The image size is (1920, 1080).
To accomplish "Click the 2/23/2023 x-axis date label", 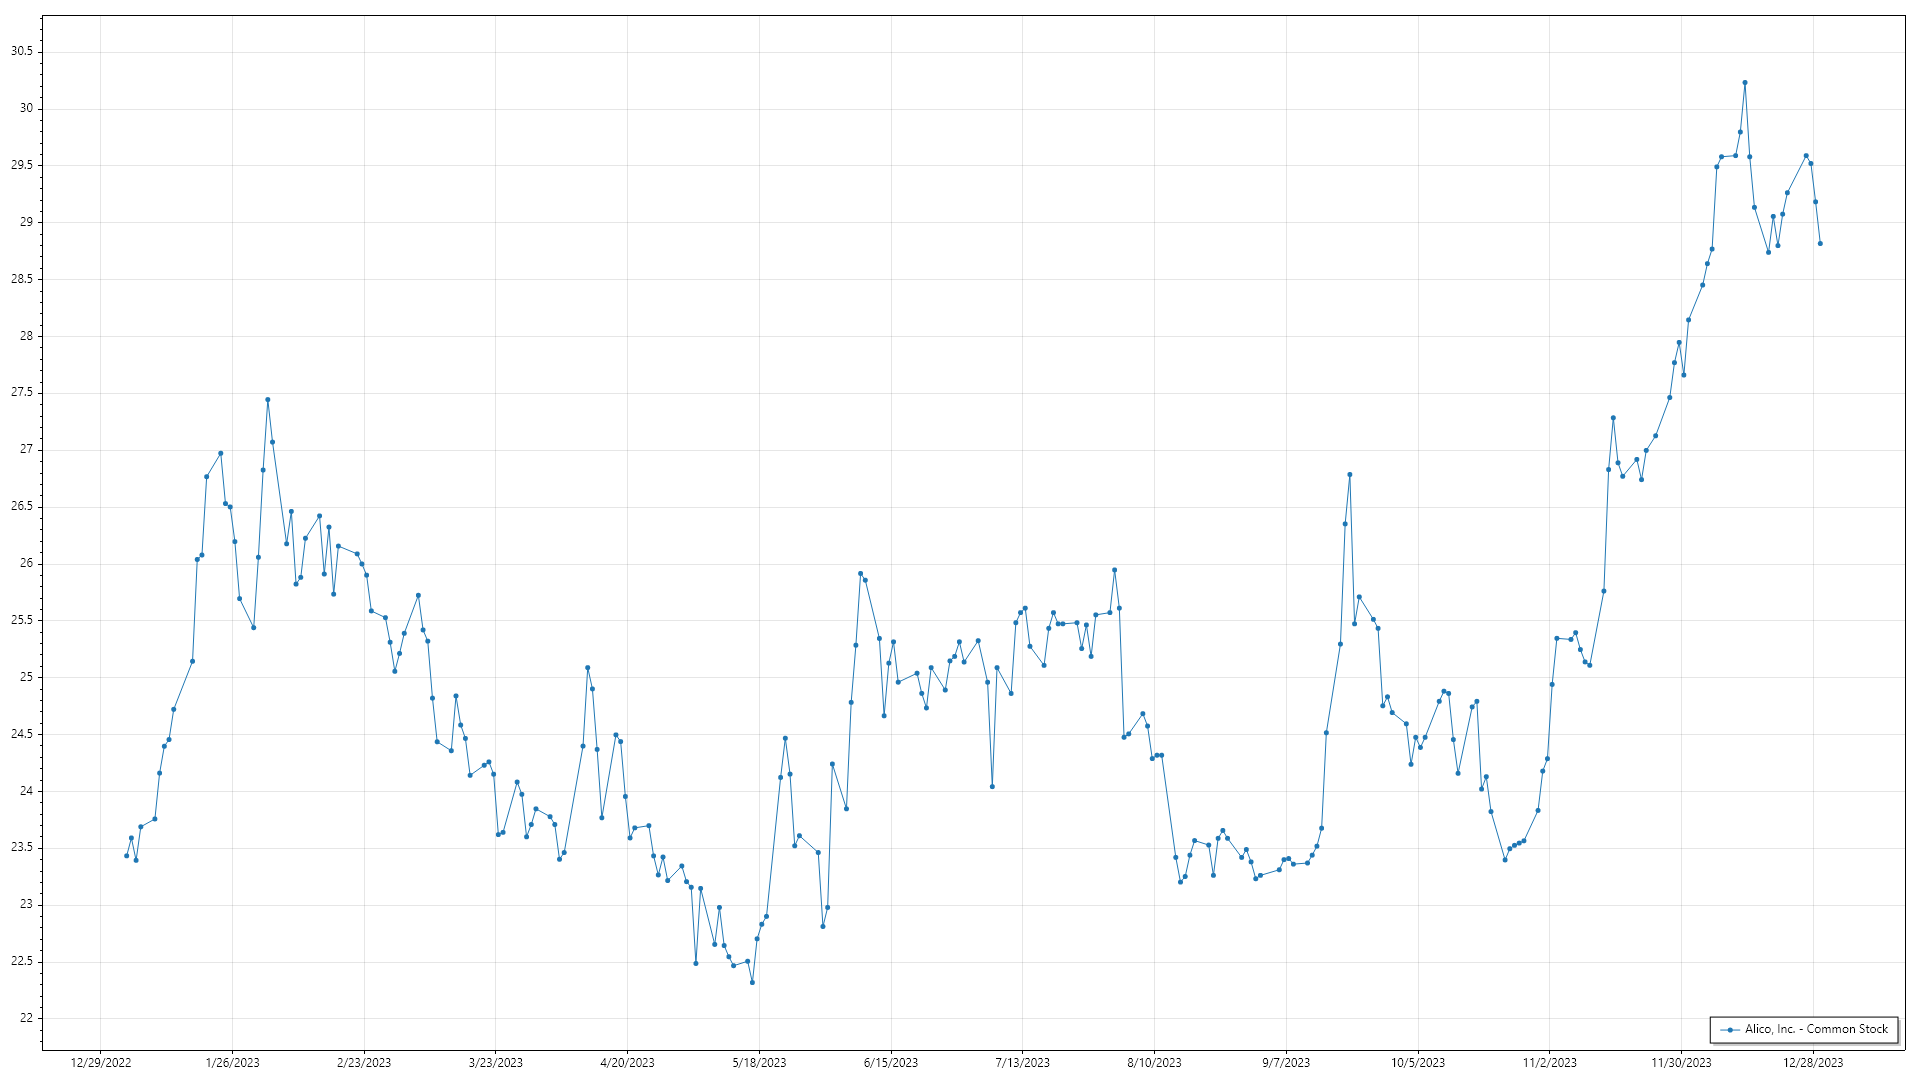I will tap(364, 1063).
